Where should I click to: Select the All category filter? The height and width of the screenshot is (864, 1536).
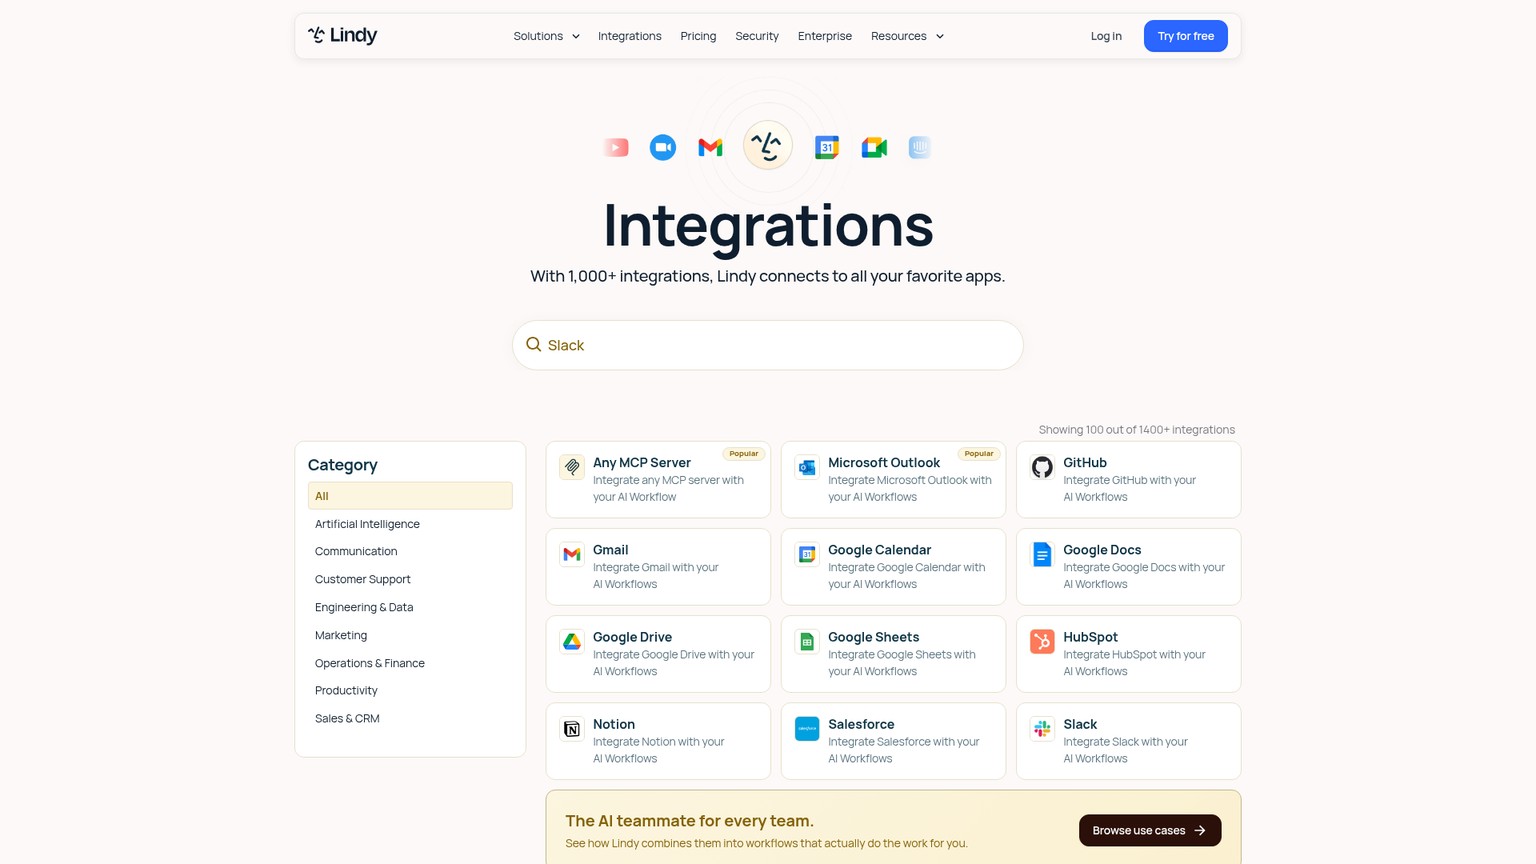(410, 496)
